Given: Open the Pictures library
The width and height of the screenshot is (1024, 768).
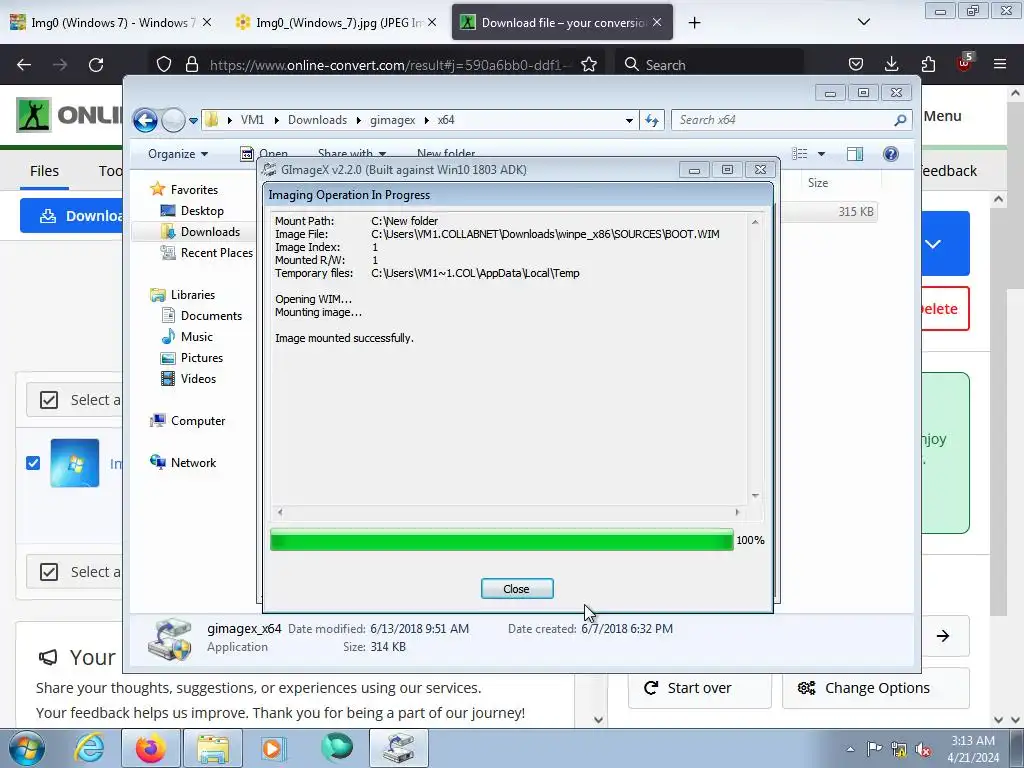Looking at the screenshot, I should coord(202,357).
